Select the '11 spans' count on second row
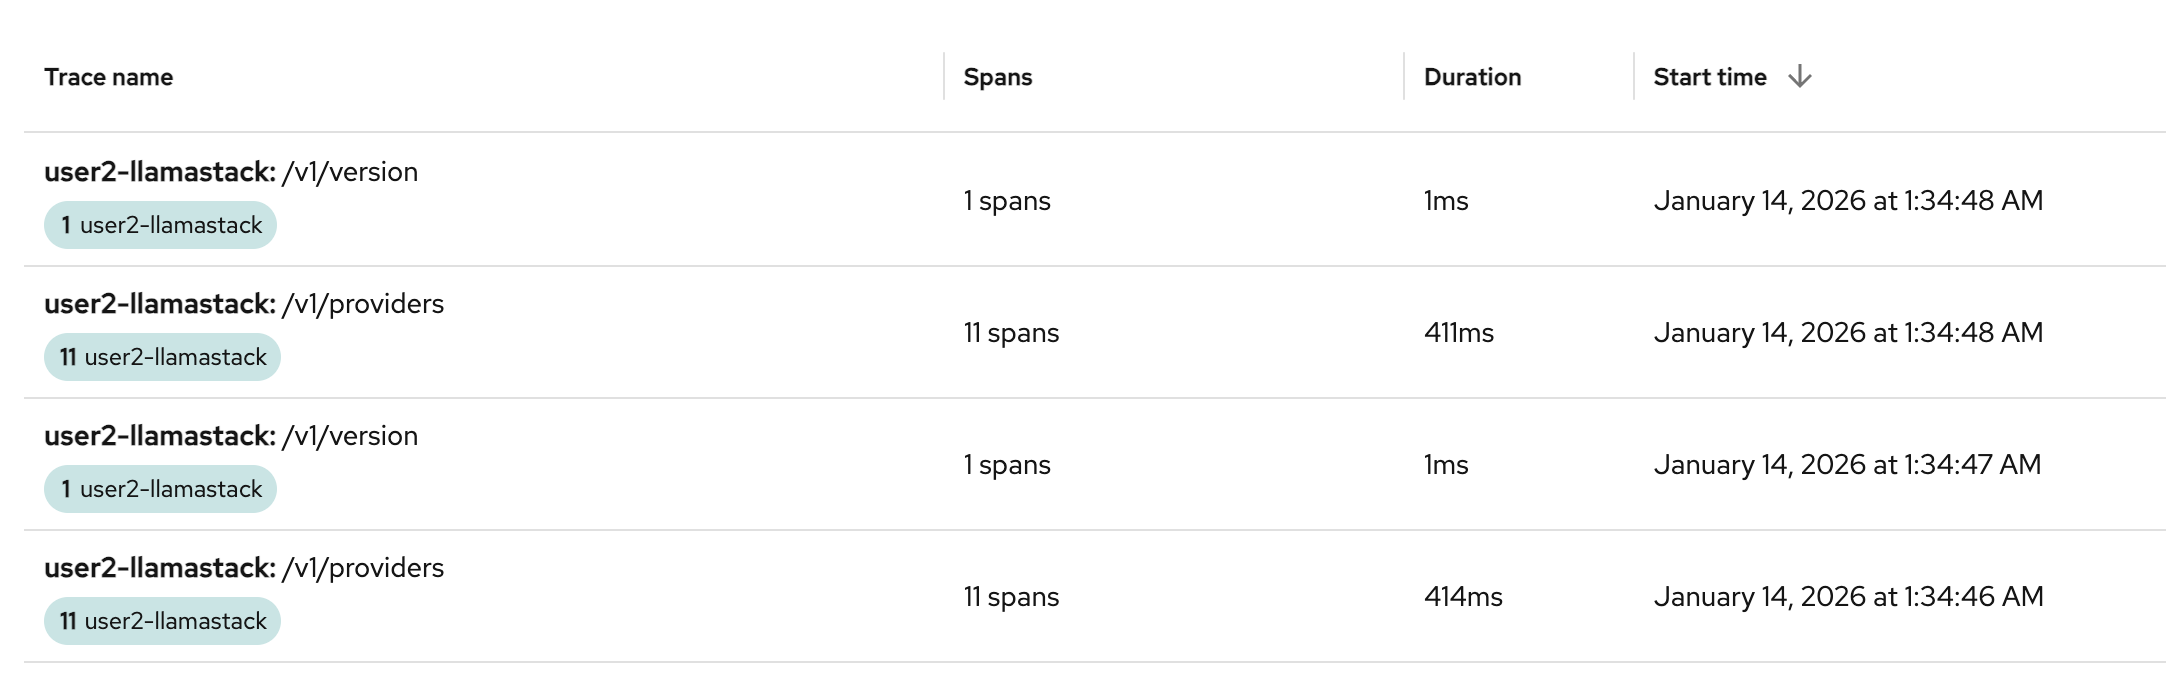 tap(1010, 333)
